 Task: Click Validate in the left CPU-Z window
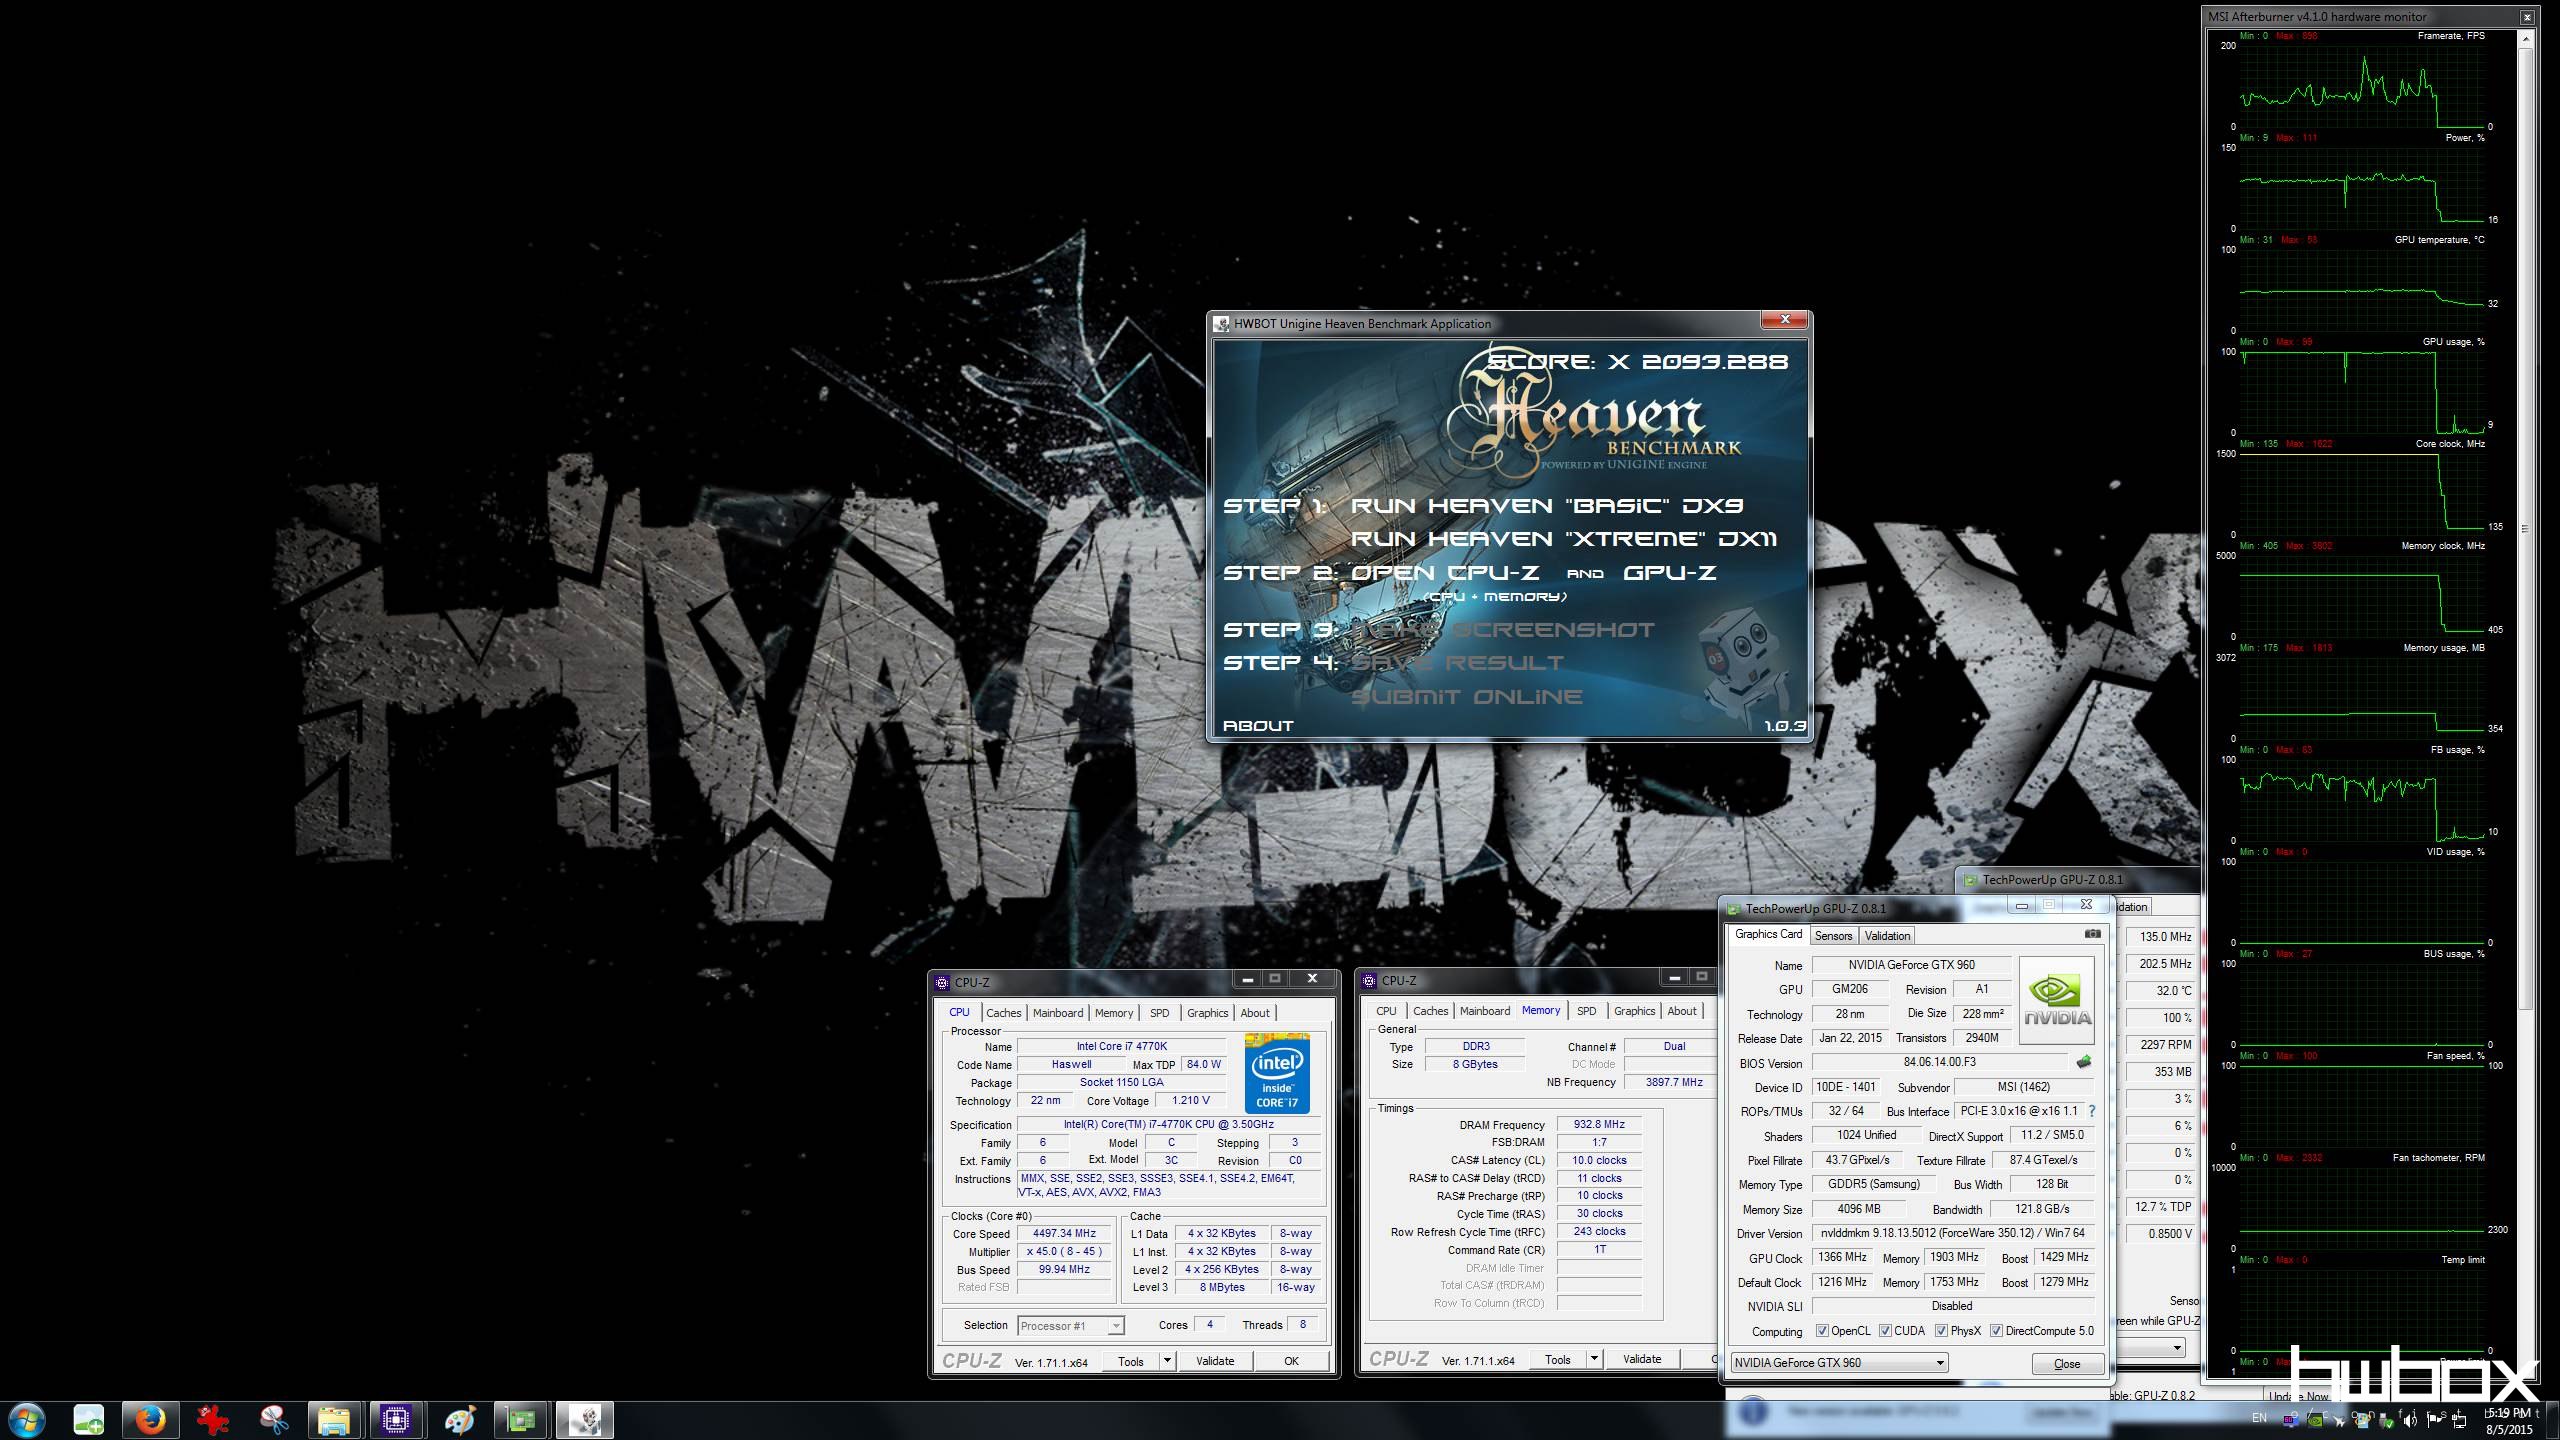[1215, 1361]
